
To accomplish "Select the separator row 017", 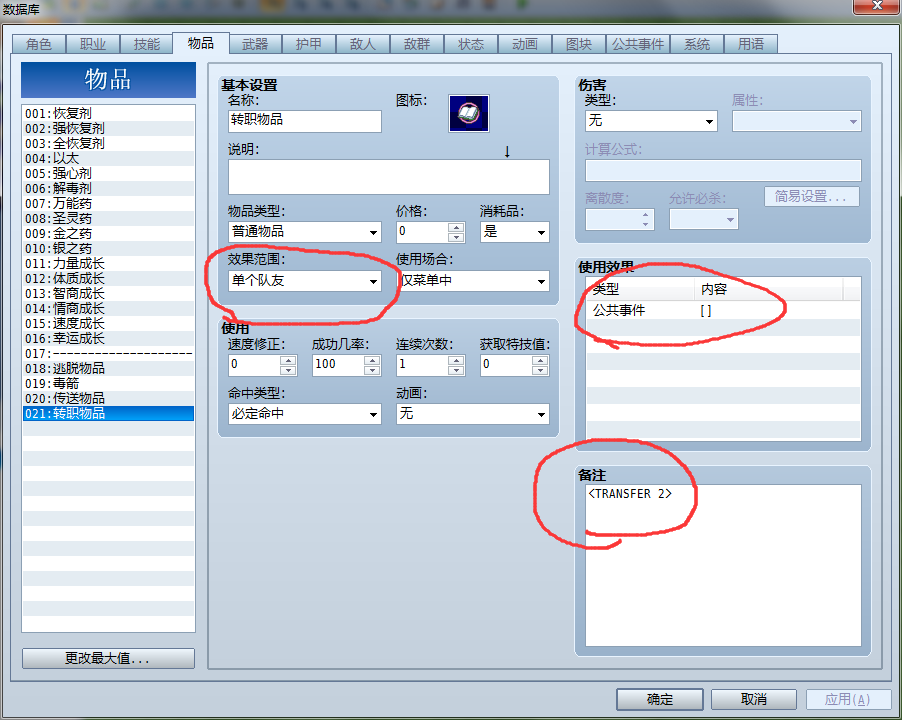I will coord(108,353).
